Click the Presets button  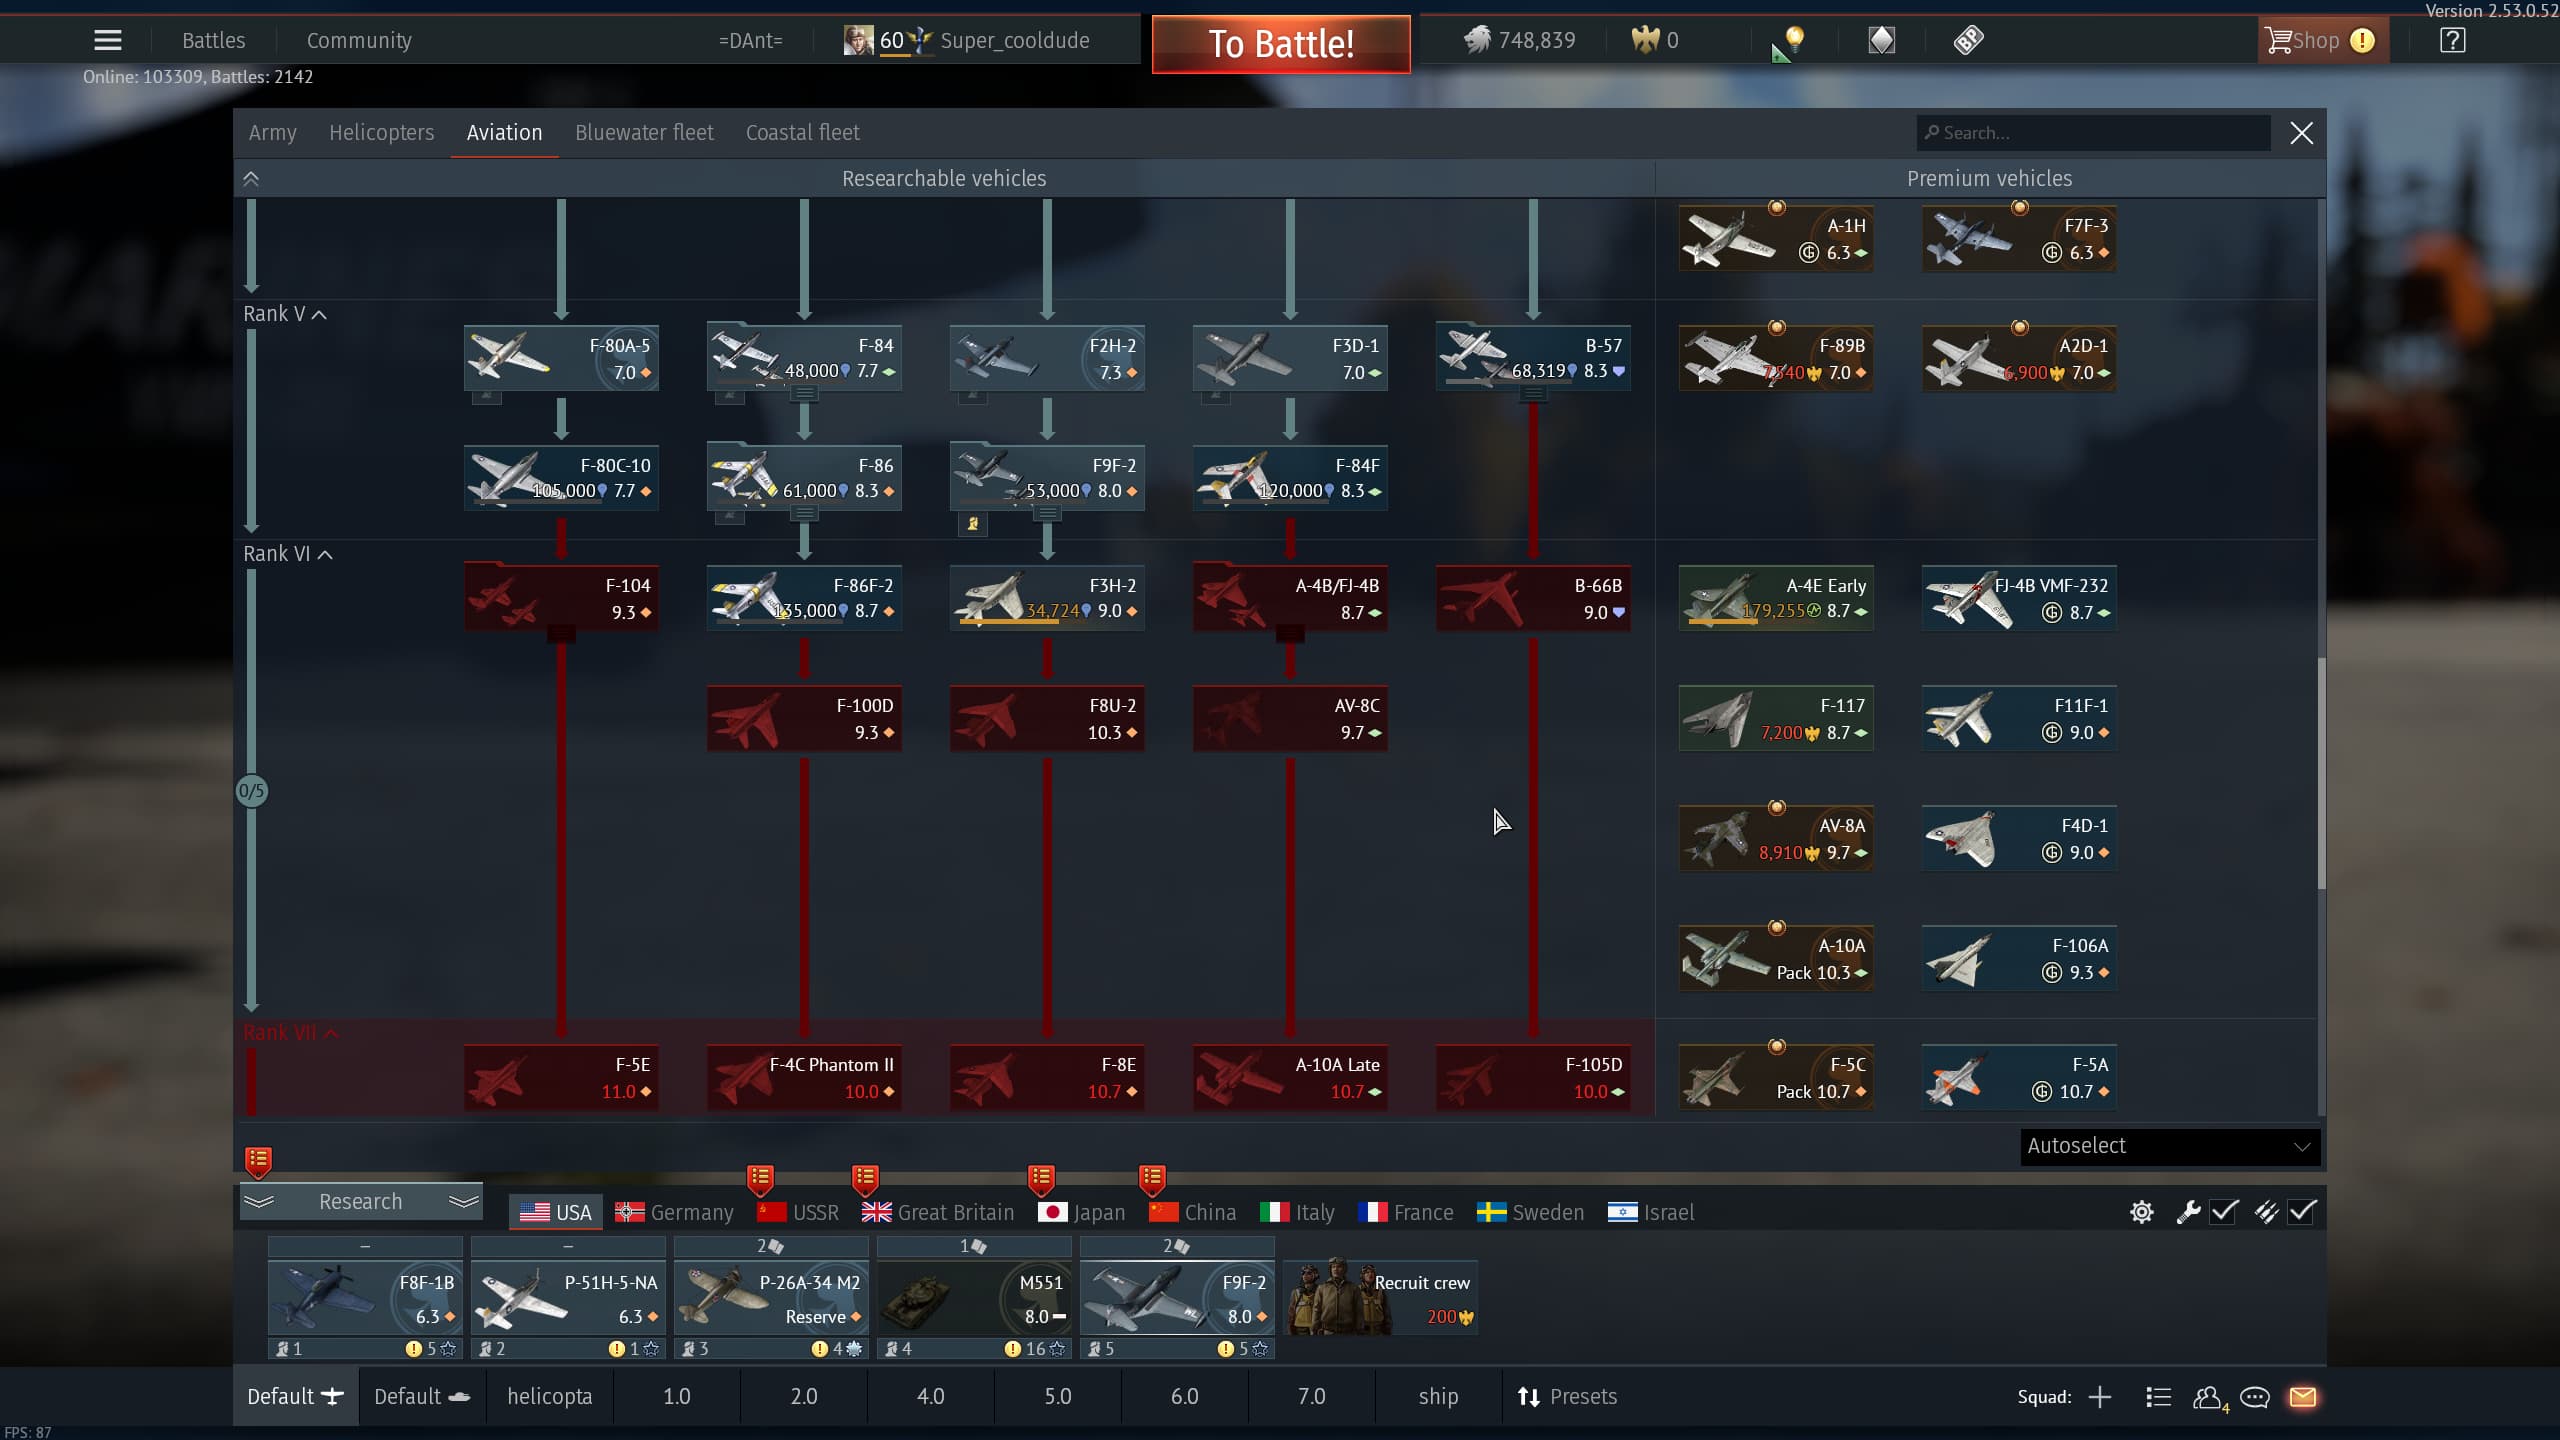click(1567, 1397)
